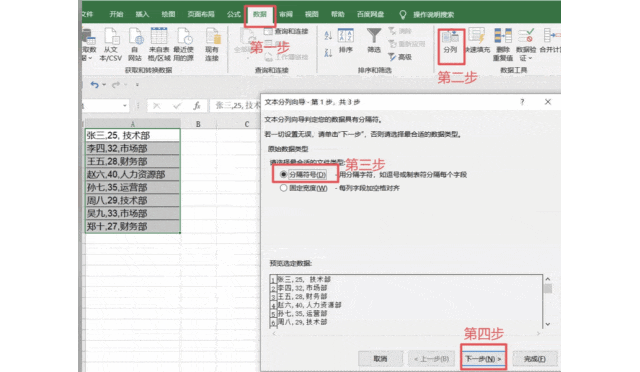The height and width of the screenshot is (372, 640).
Task: Select the 固定宽度(W) radio option
Action: 283,188
